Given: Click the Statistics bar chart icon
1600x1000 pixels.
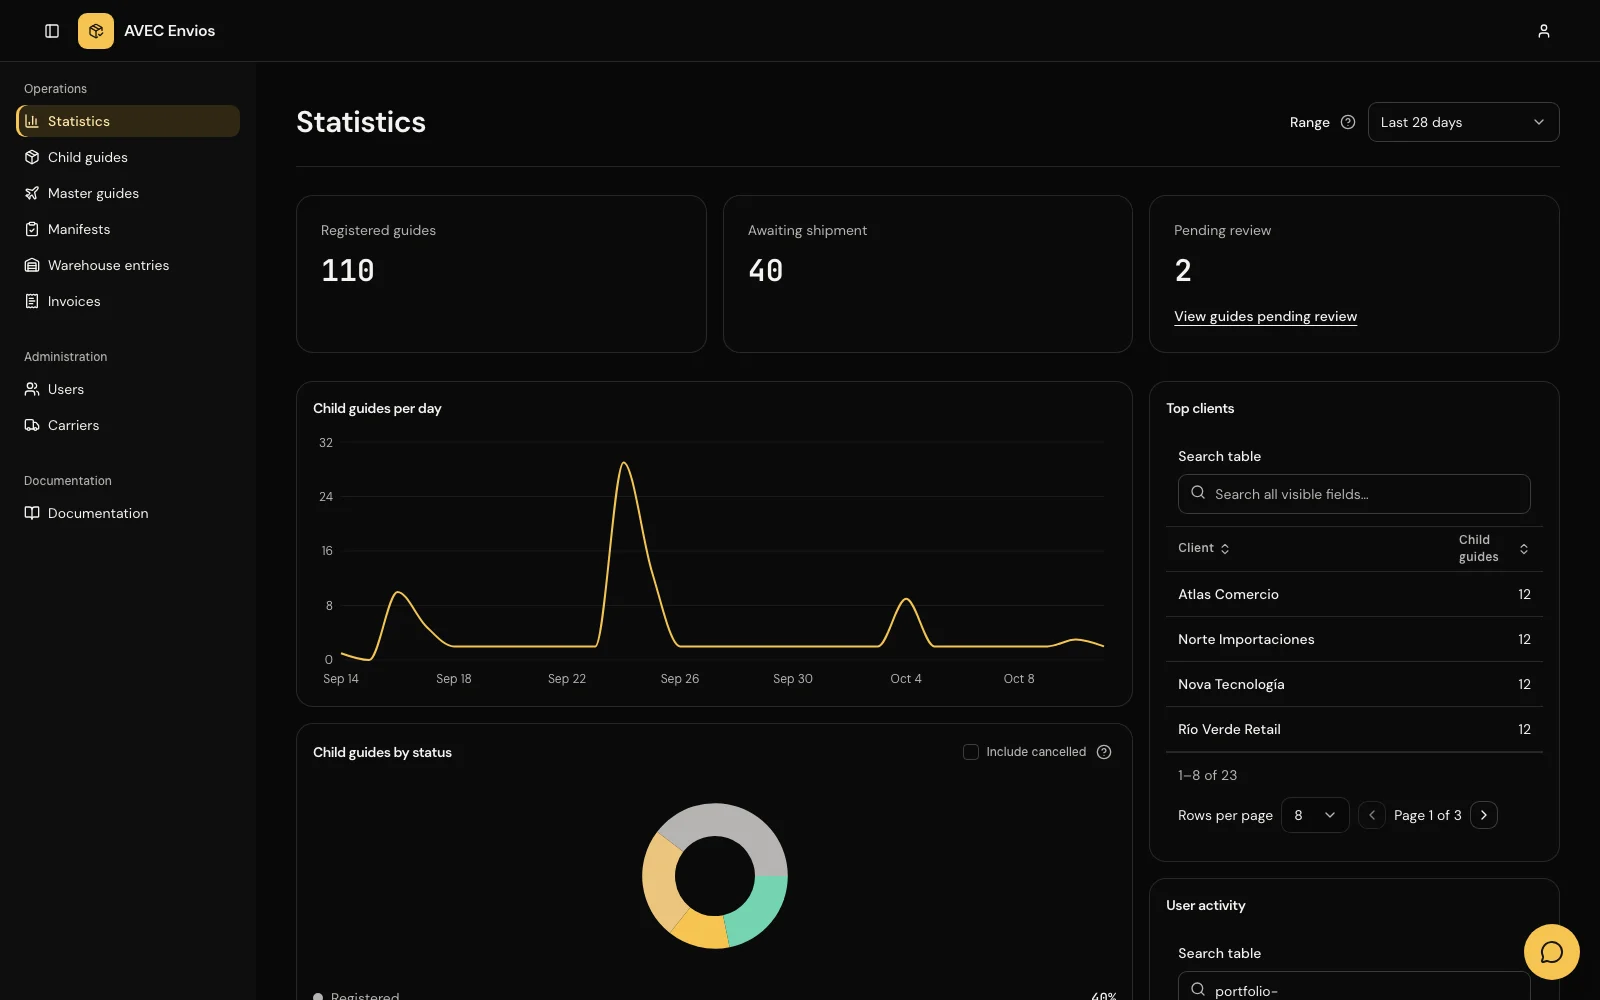Looking at the screenshot, I should pyautogui.click(x=32, y=121).
